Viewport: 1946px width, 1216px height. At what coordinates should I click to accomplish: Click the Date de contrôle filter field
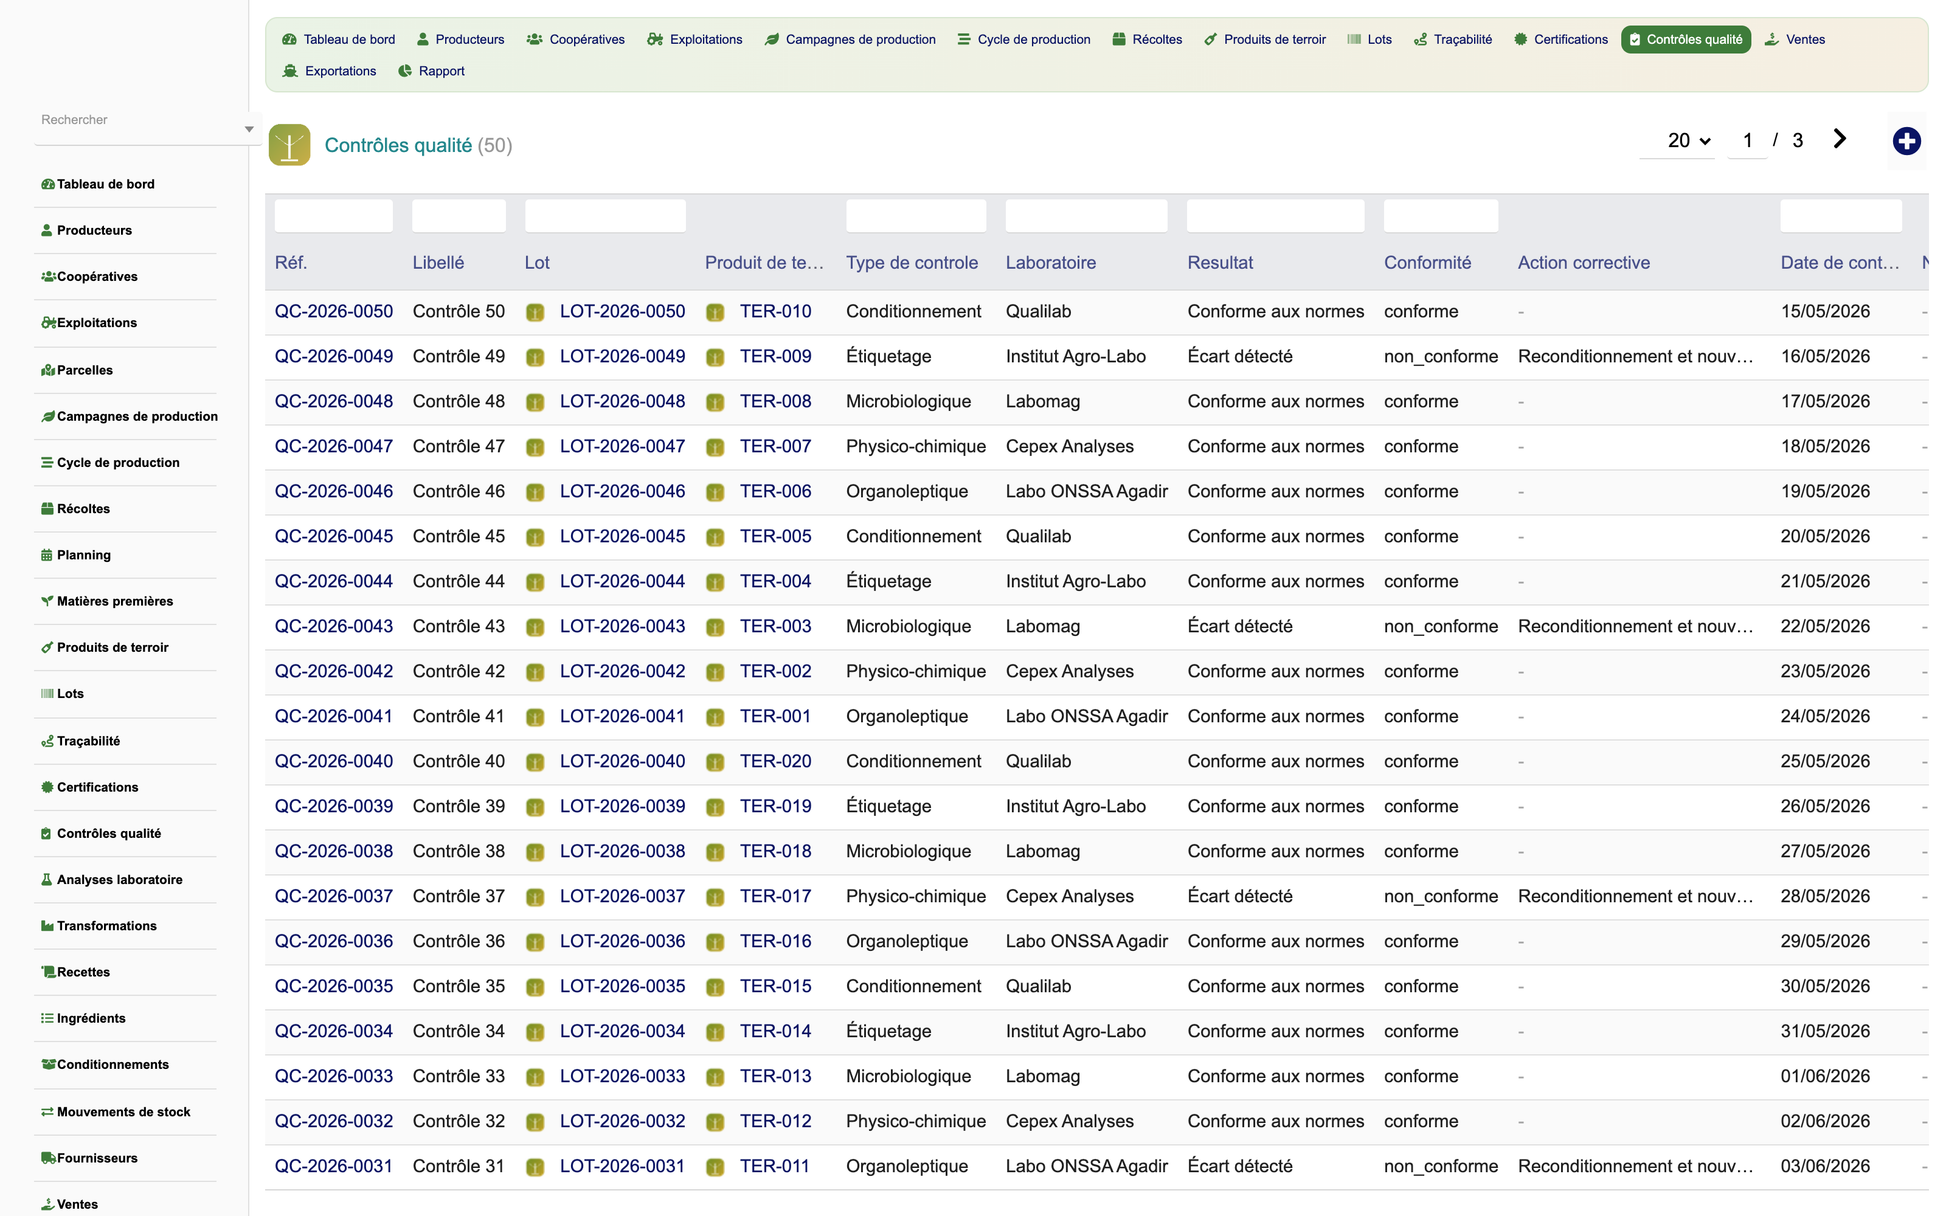(x=1840, y=216)
